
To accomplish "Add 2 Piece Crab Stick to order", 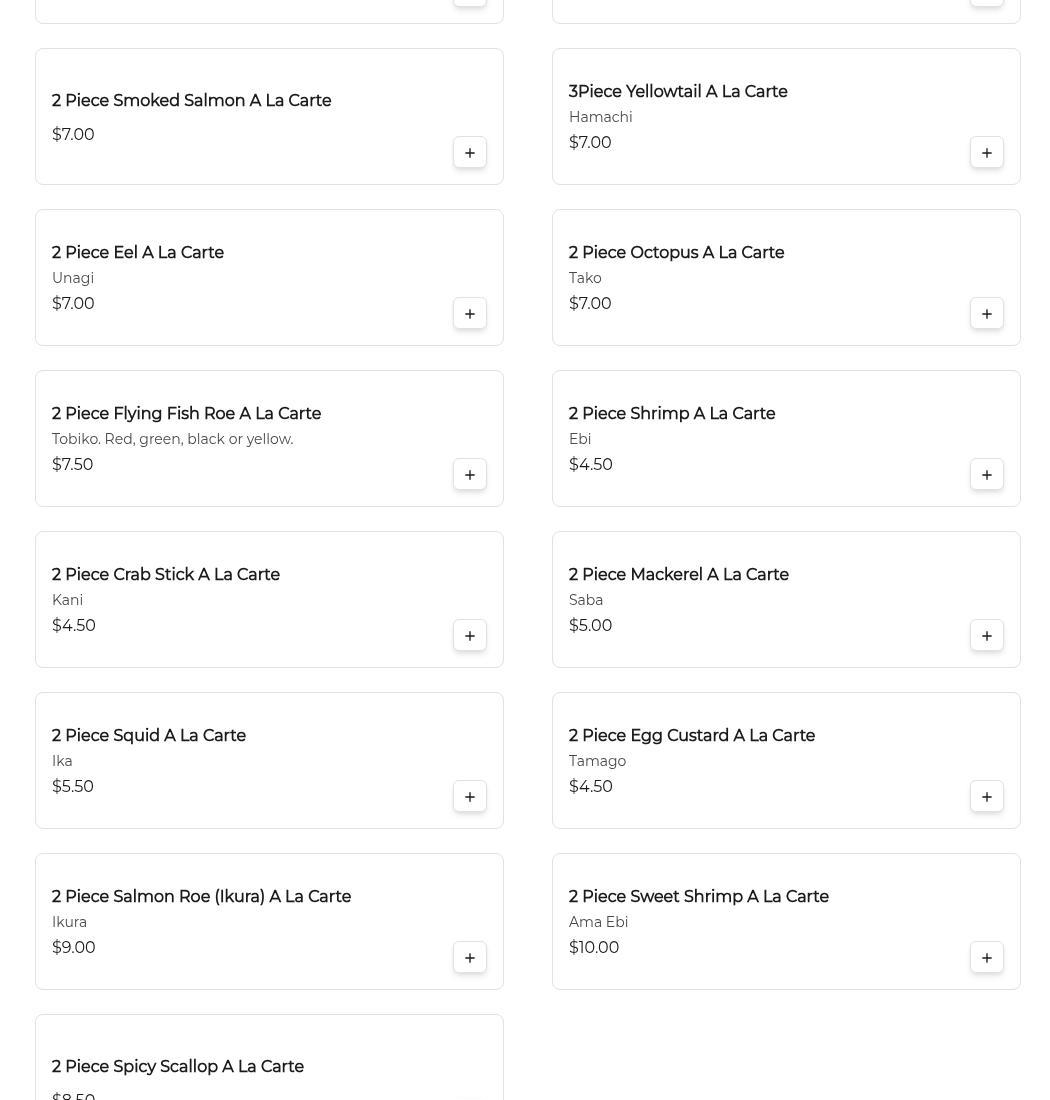I will (469, 636).
